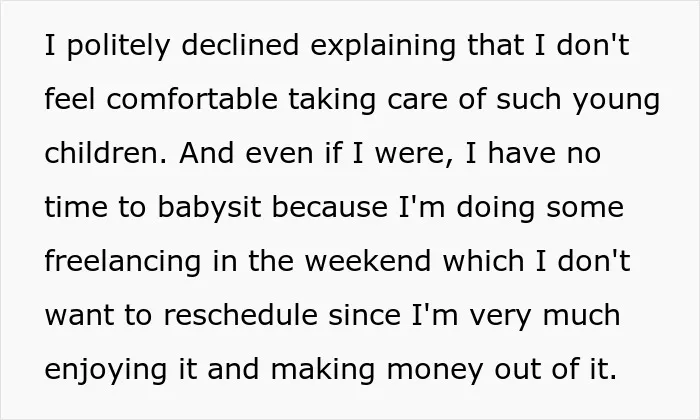The height and width of the screenshot is (420, 700).
Task: Click the word "freelancing"
Action: (123, 262)
